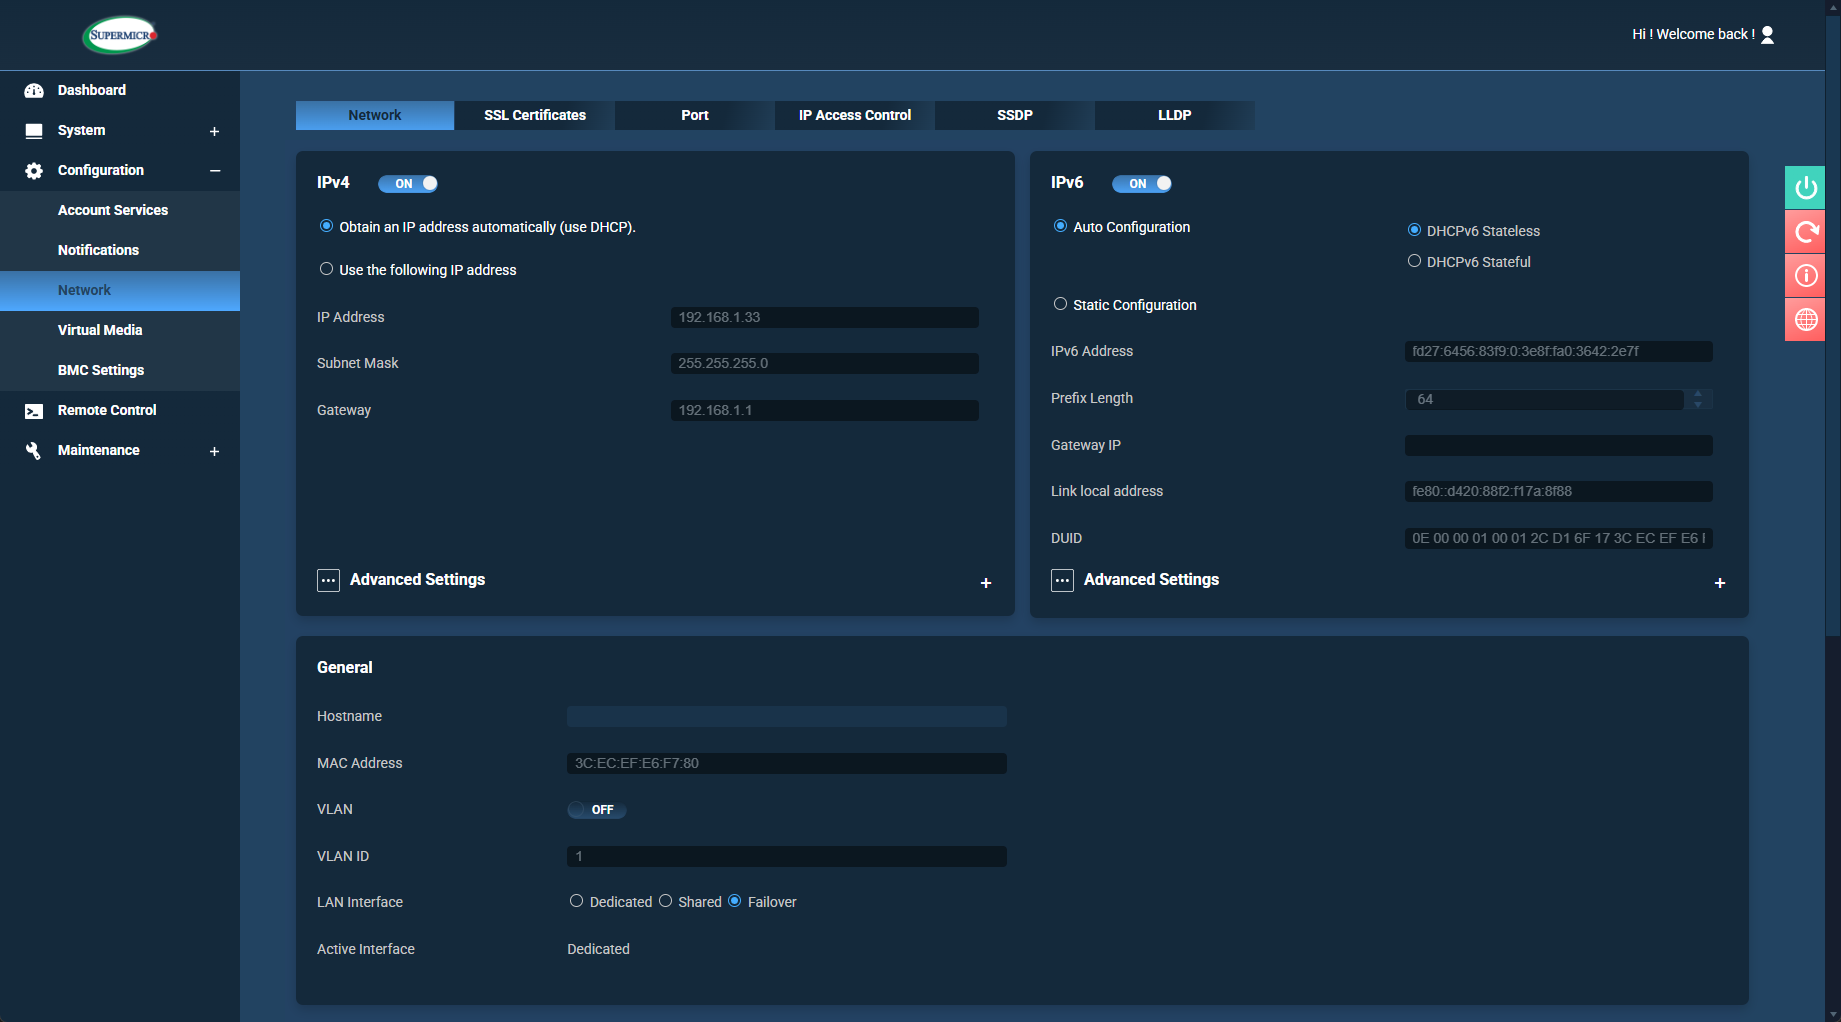Open the Remote Control console section
The height and width of the screenshot is (1022, 1841).
click(107, 410)
